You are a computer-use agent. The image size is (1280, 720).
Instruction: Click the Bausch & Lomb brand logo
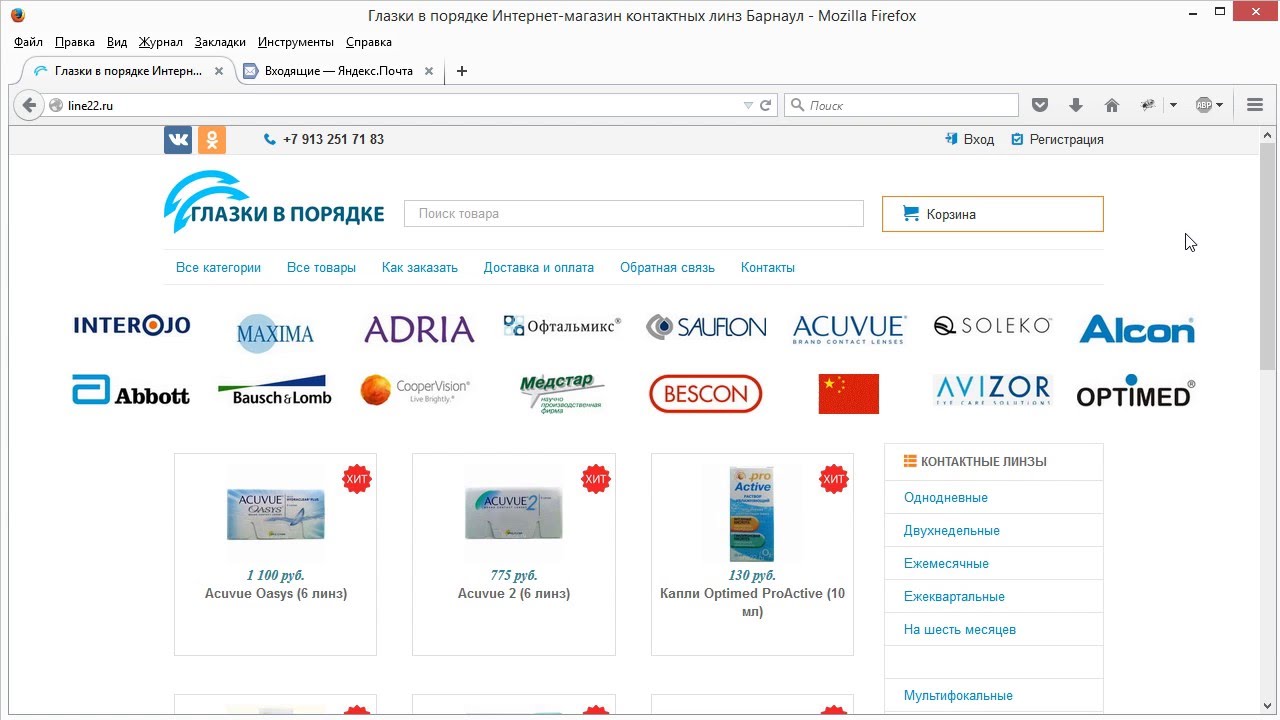pyautogui.click(x=274, y=391)
